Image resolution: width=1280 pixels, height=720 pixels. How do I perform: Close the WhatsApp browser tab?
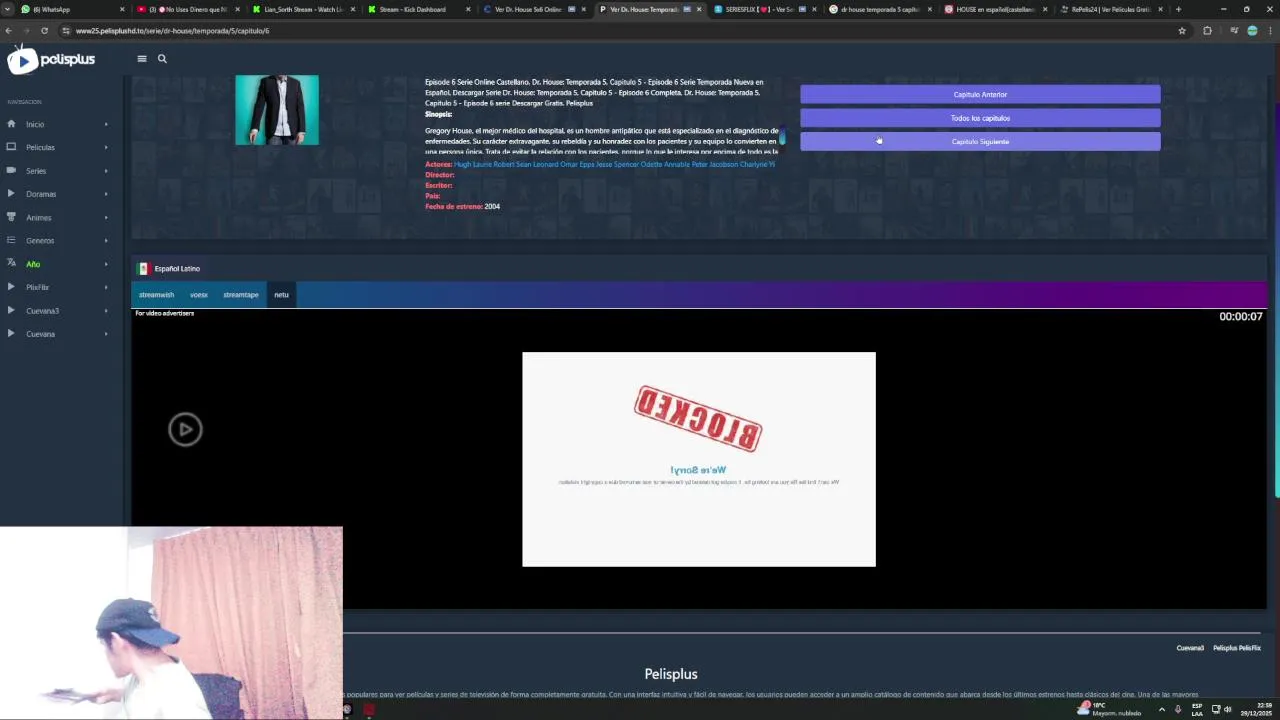[x=123, y=9]
